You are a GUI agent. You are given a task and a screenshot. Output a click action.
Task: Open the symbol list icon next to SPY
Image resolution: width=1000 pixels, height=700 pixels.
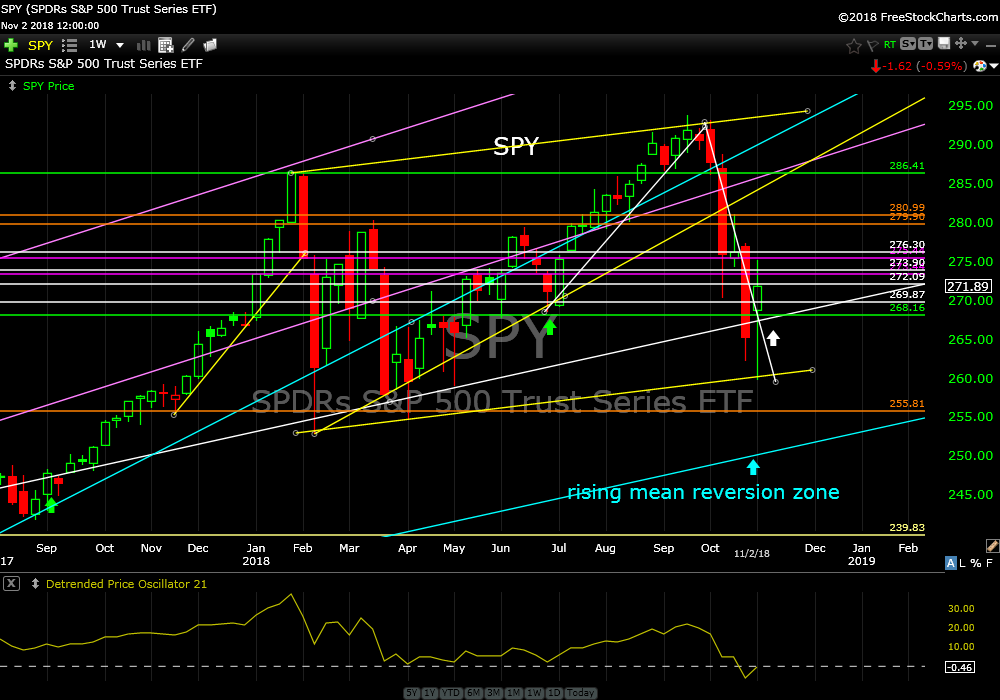pyautogui.click(x=70, y=45)
